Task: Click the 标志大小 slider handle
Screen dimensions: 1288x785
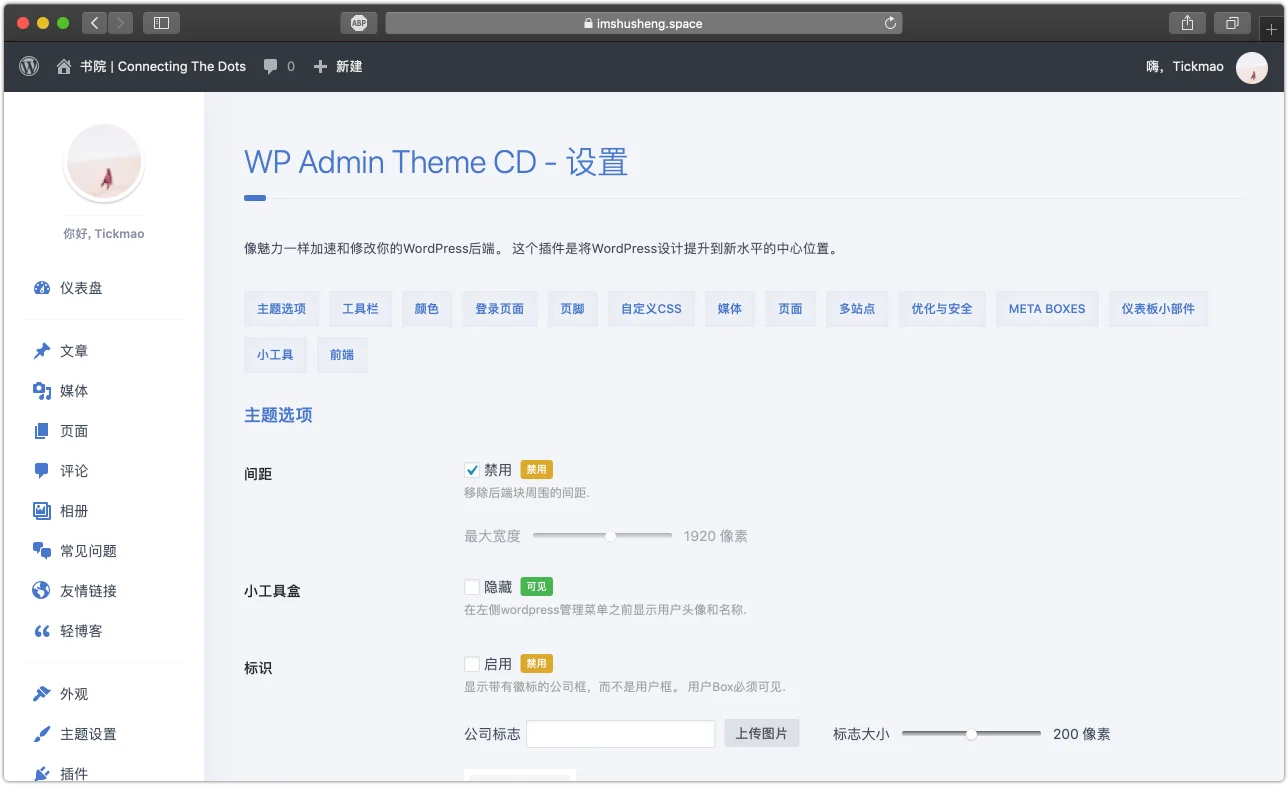Action: (x=971, y=734)
